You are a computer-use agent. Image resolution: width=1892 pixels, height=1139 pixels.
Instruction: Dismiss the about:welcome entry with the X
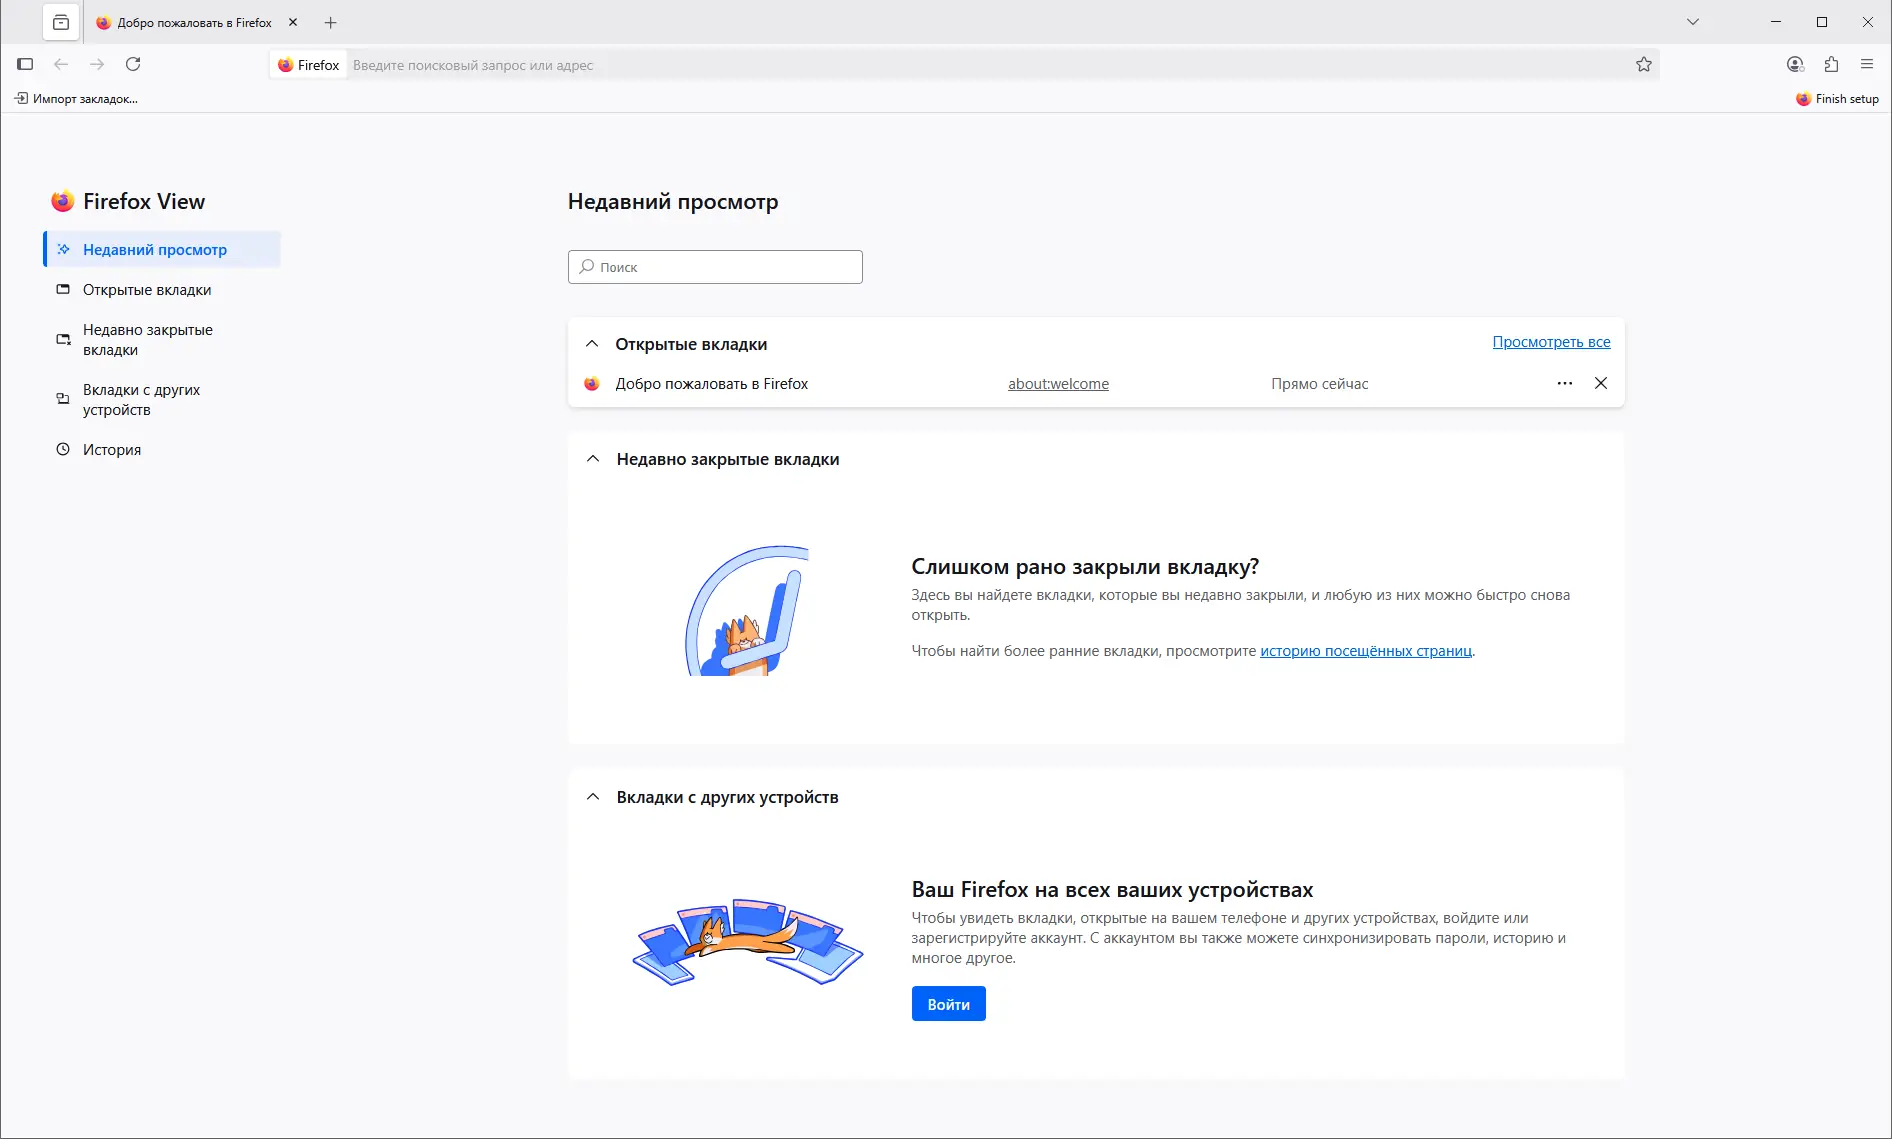(1601, 383)
